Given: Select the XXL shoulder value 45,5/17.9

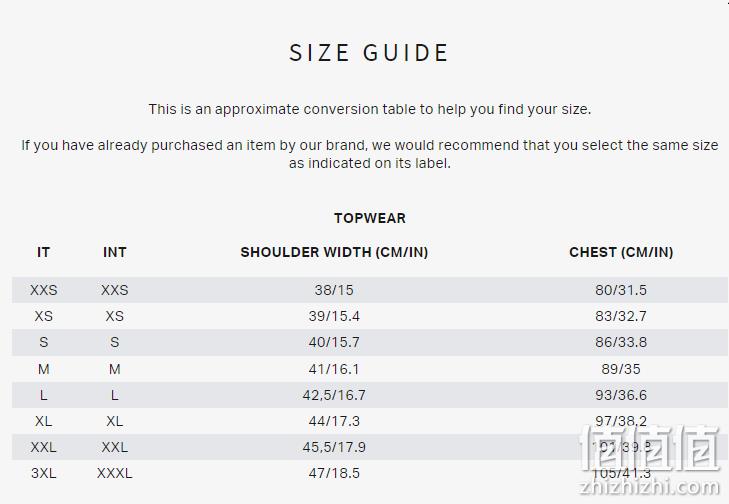Looking at the screenshot, I should pos(334,447).
